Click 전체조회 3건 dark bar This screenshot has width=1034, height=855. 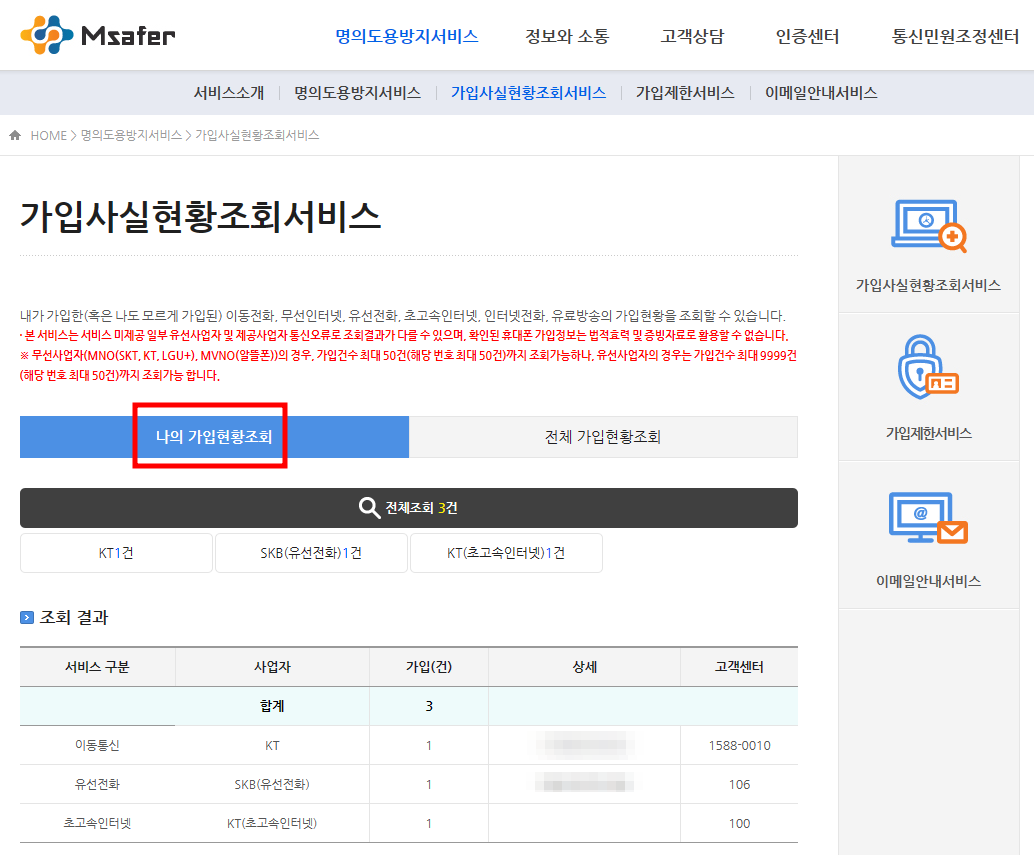tap(409, 508)
